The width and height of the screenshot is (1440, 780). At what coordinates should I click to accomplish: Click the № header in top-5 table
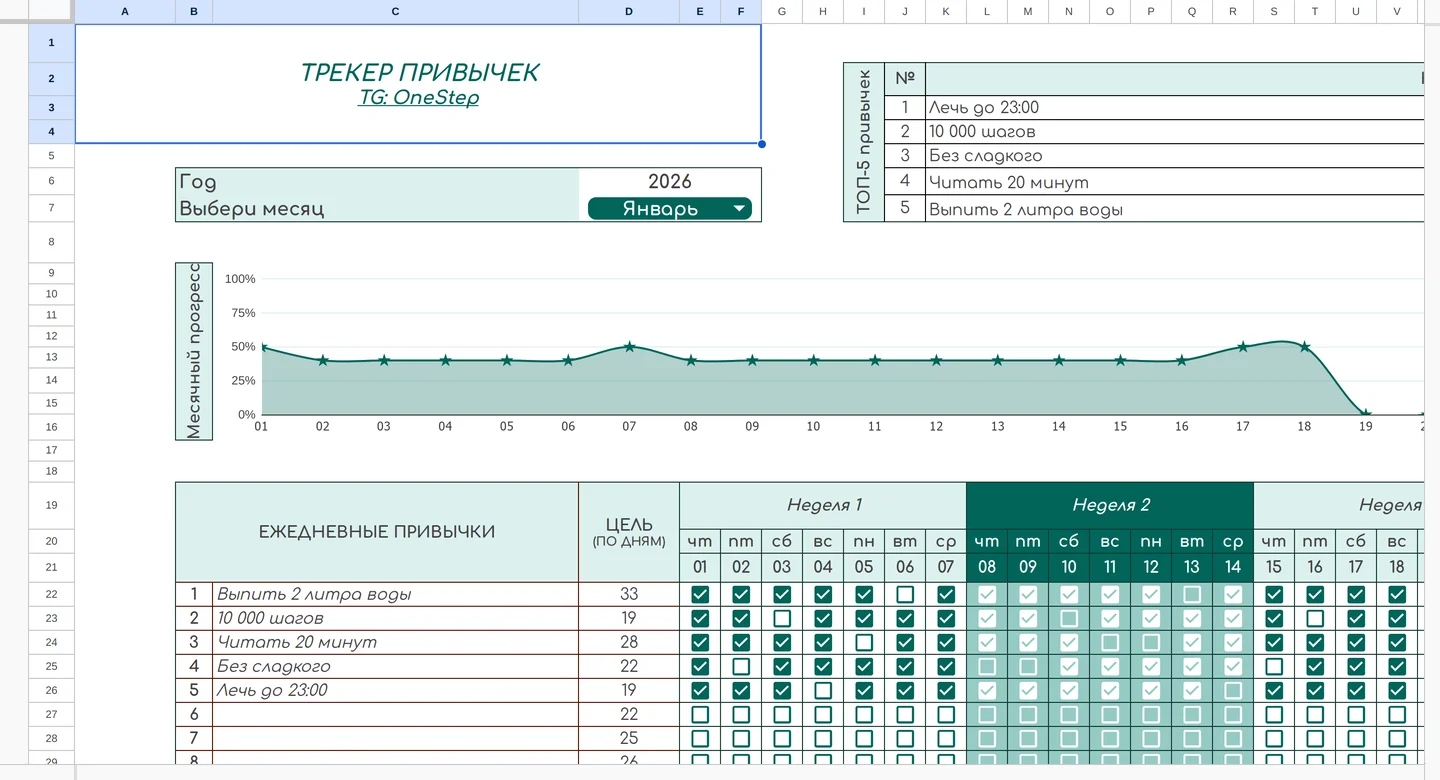905,79
